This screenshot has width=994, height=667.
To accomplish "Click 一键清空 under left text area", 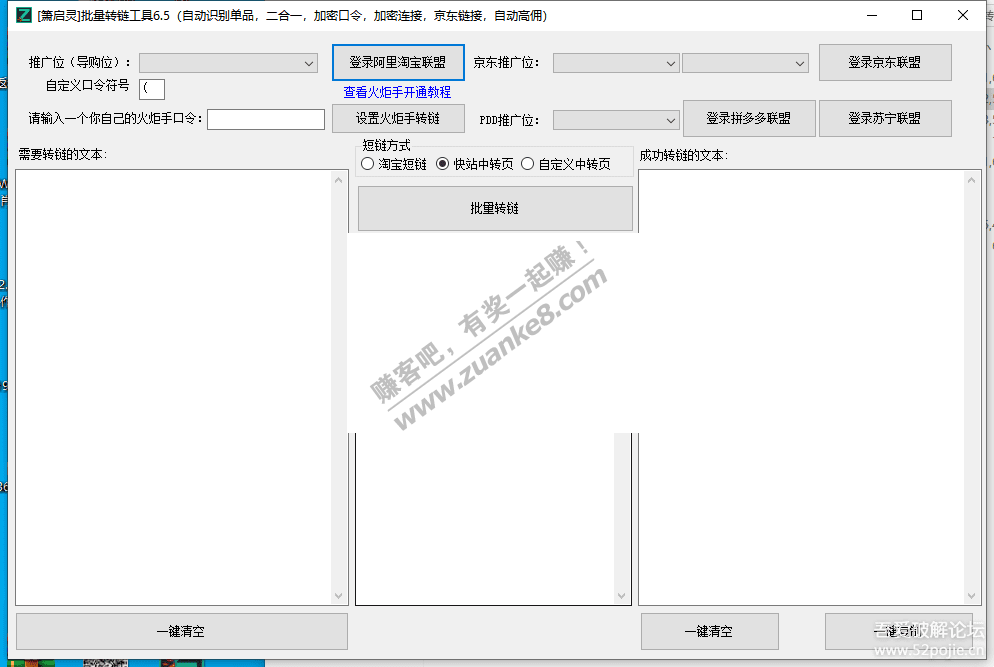I will 181,631.
